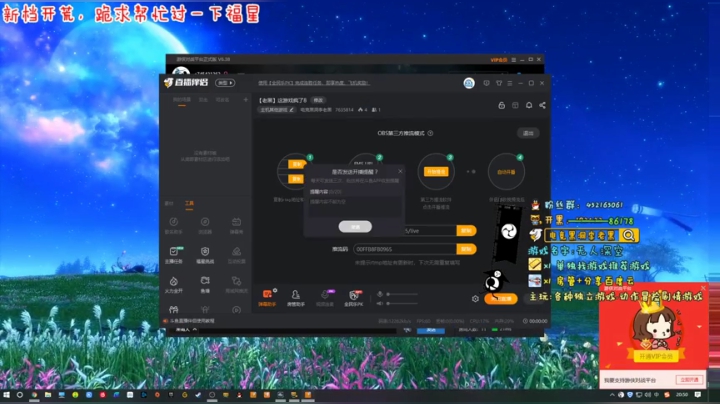Click the 修改 button beside the room title
This screenshot has width=720, height=404.
(318, 100)
